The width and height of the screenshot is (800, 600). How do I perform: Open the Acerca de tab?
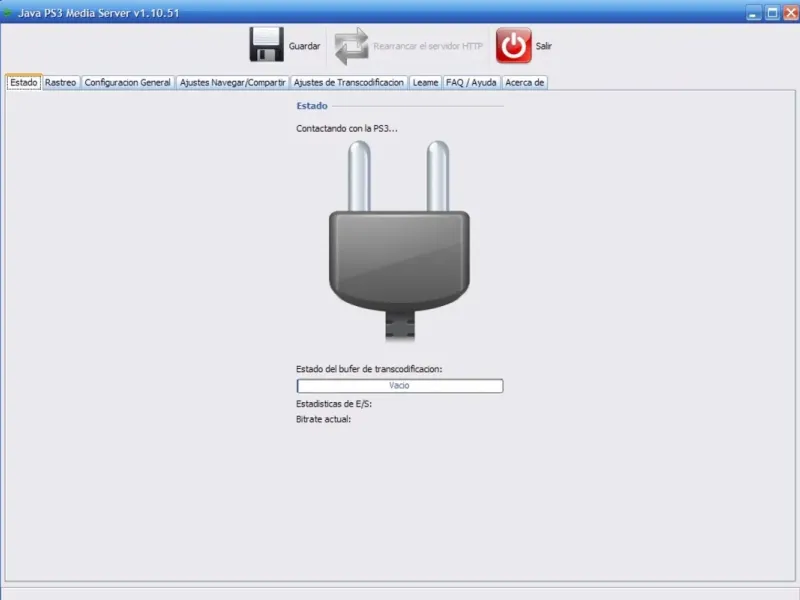tap(524, 82)
